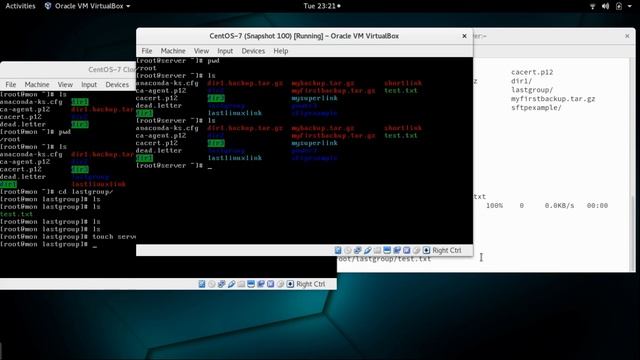Open View menu in Snapshot 100 window
This screenshot has height=360, width=640.
(201, 51)
